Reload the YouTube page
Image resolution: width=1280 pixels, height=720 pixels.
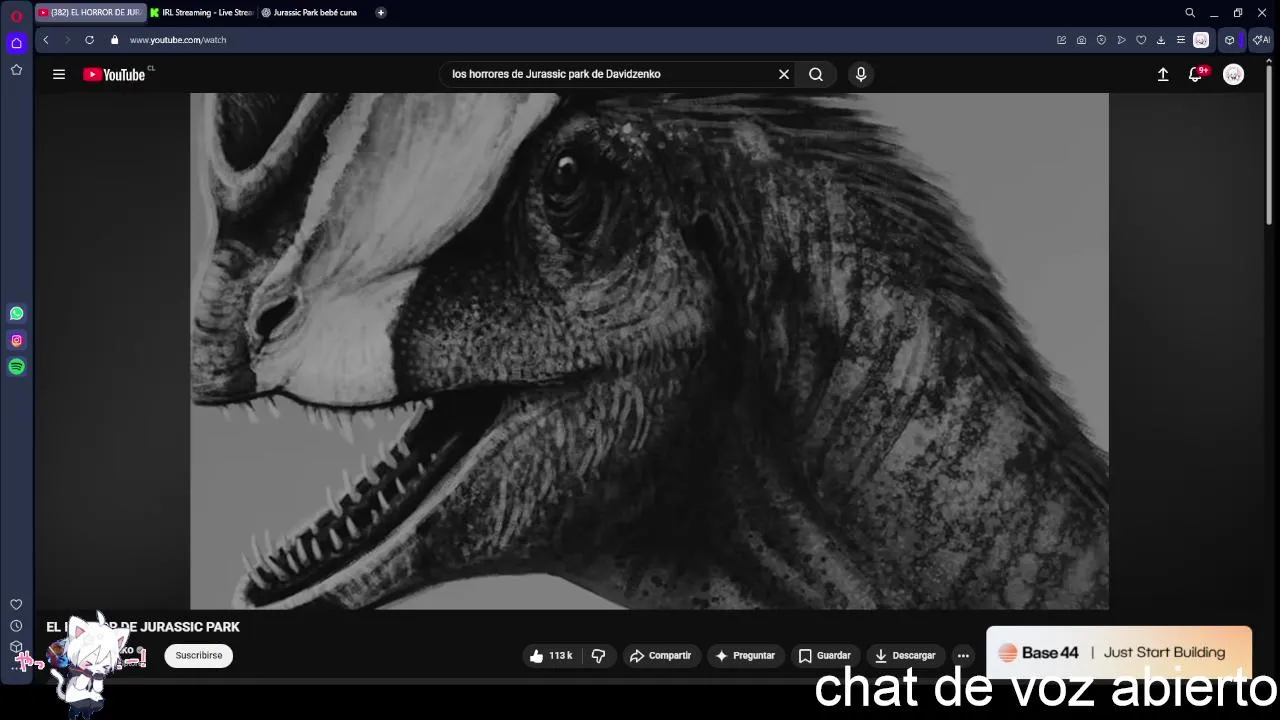[x=89, y=40]
